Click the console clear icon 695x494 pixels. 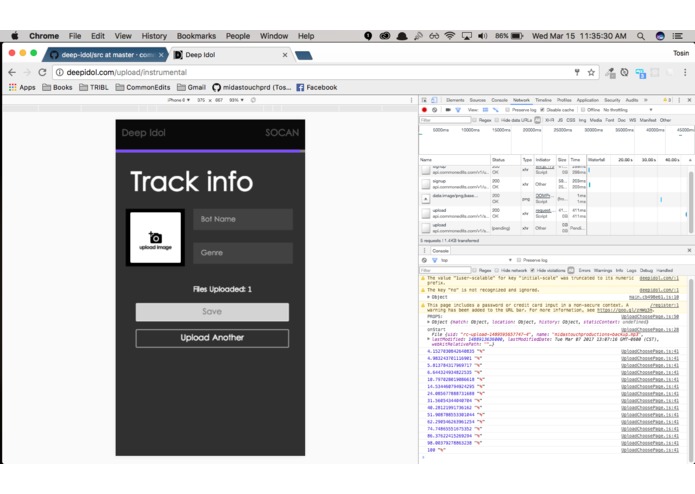point(424,260)
